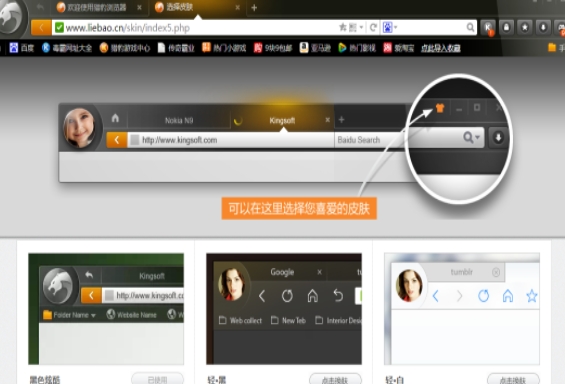Click the underlined import data bookmark link

(x=441, y=48)
